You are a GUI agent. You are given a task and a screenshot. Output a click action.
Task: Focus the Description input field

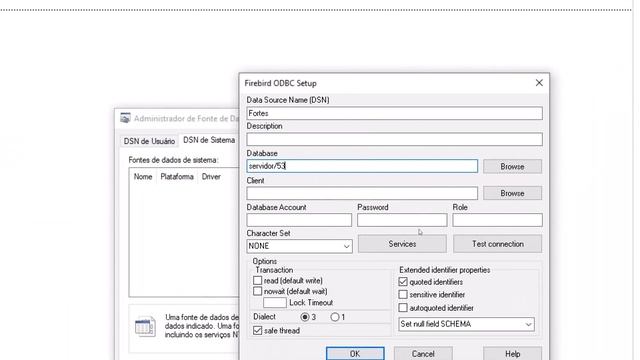394,140
